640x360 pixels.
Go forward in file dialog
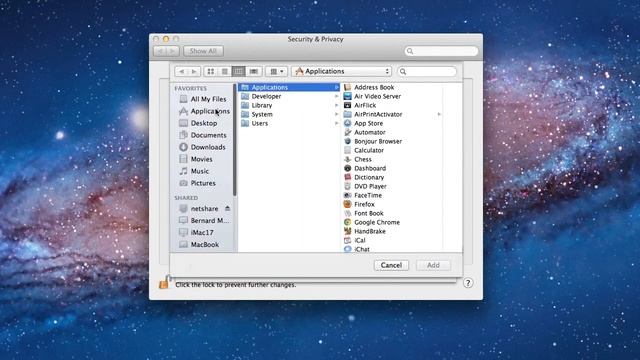click(194, 71)
